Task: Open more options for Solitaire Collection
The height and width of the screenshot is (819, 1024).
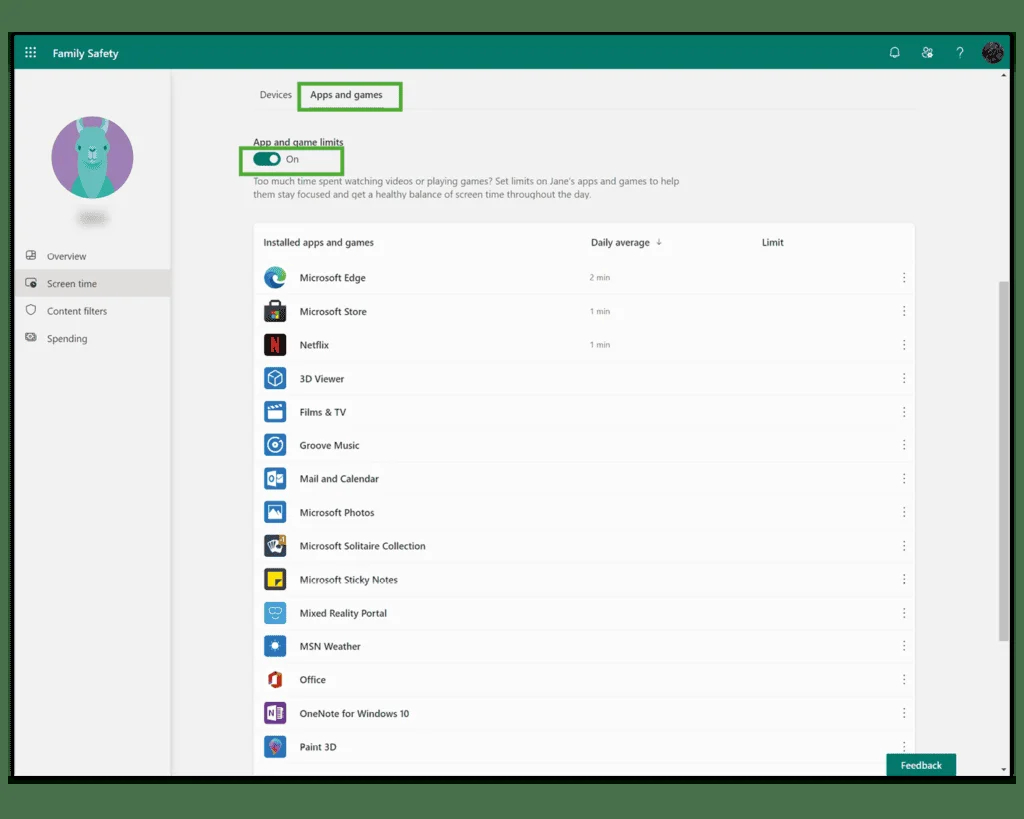Action: point(904,545)
